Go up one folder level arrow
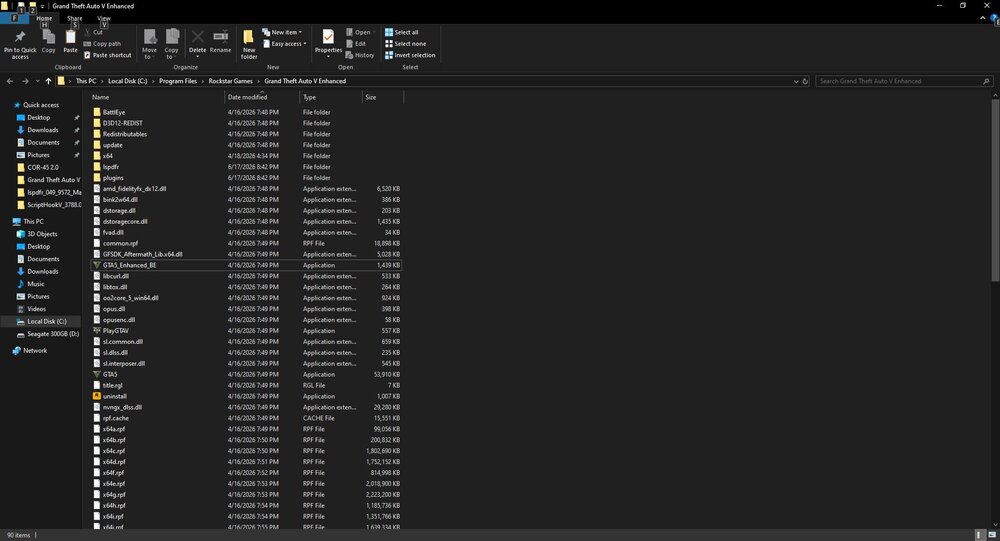The image size is (1000, 541). click(x=48, y=81)
